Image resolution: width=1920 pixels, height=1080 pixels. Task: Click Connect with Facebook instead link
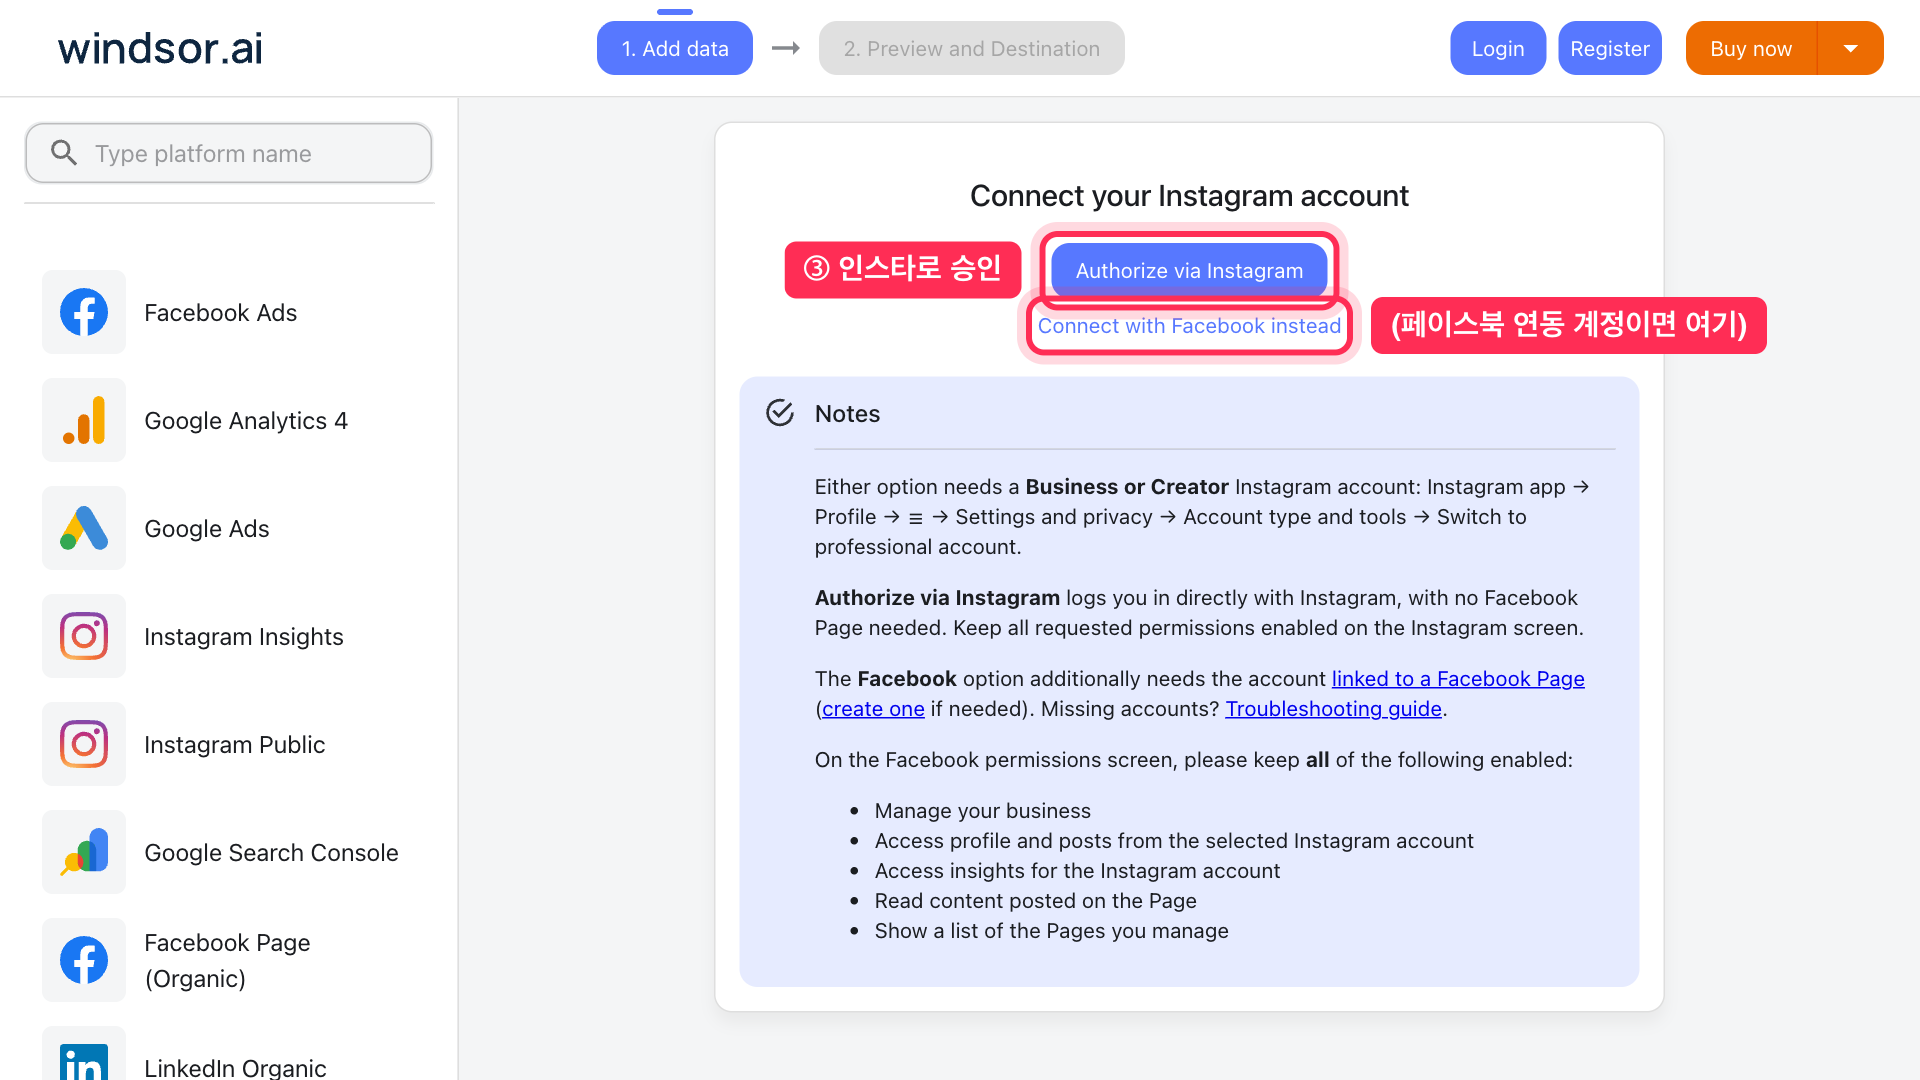point(1189,326)
